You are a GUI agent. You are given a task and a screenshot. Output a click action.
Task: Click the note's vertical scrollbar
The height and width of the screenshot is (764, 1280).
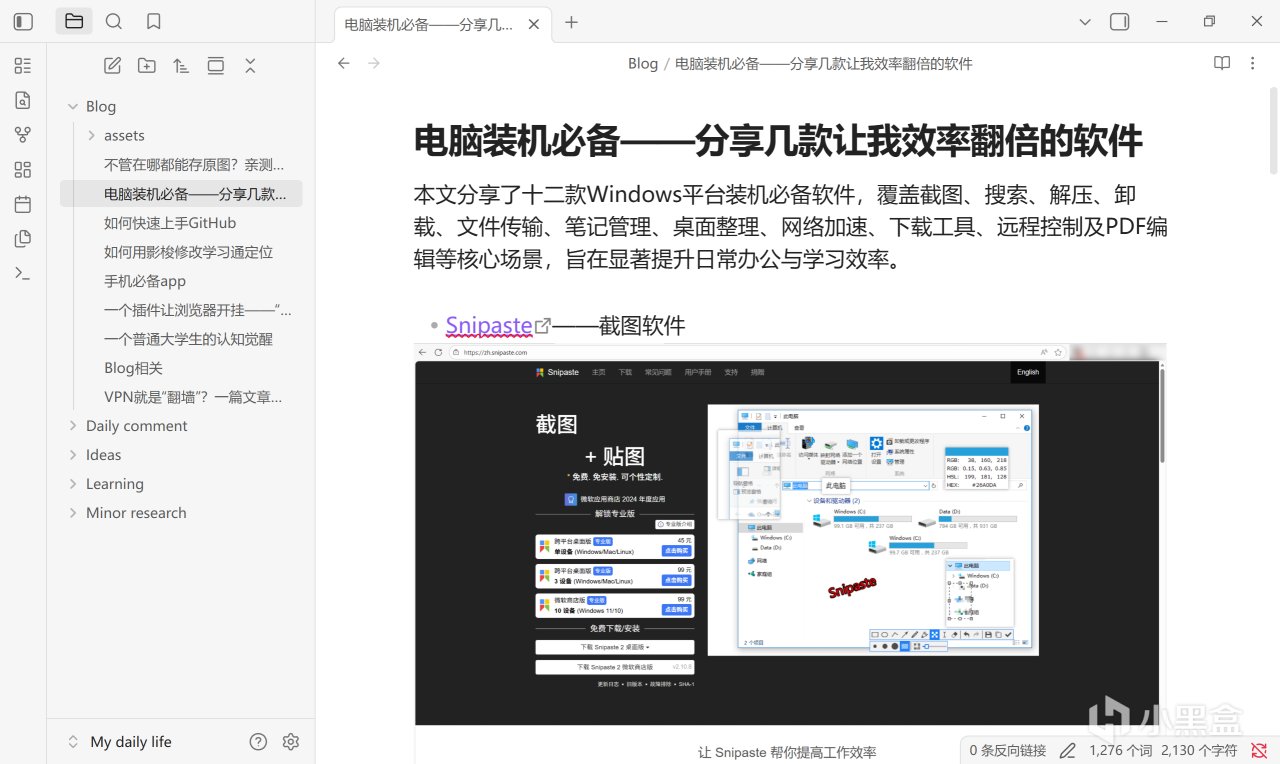point(1273,133)
